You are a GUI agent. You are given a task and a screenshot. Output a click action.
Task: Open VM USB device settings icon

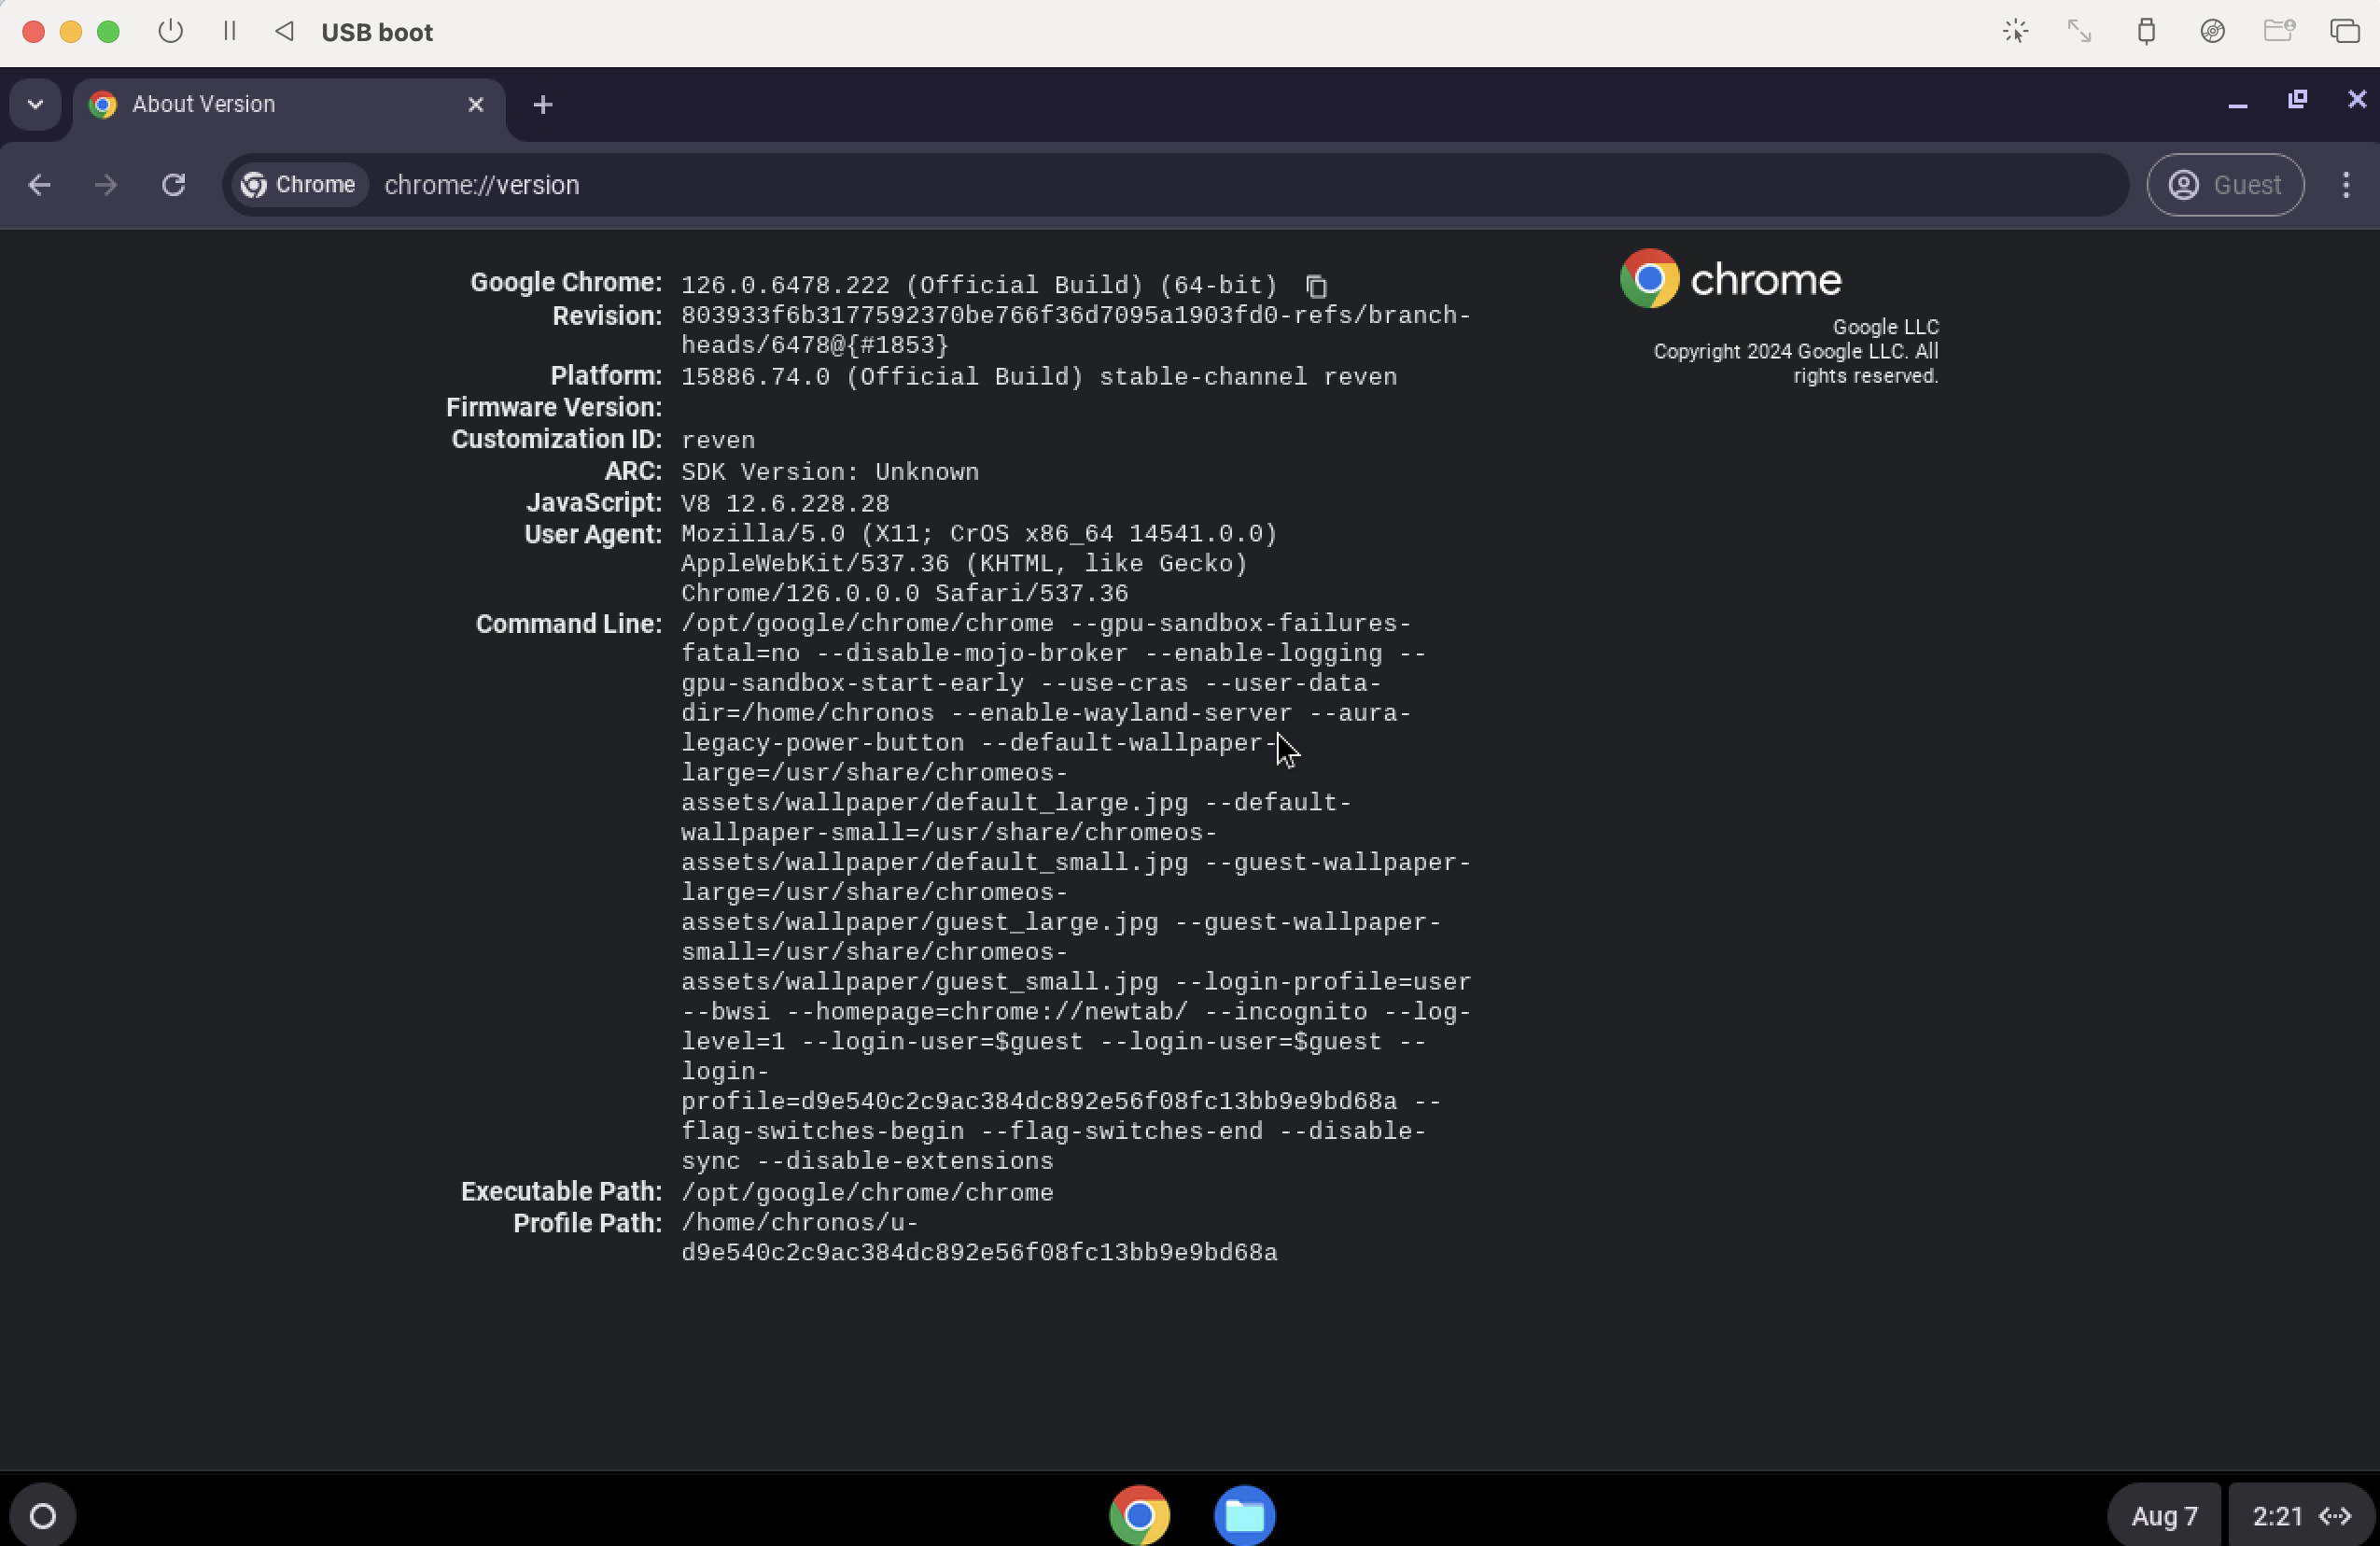click(x=2145, y=31)
